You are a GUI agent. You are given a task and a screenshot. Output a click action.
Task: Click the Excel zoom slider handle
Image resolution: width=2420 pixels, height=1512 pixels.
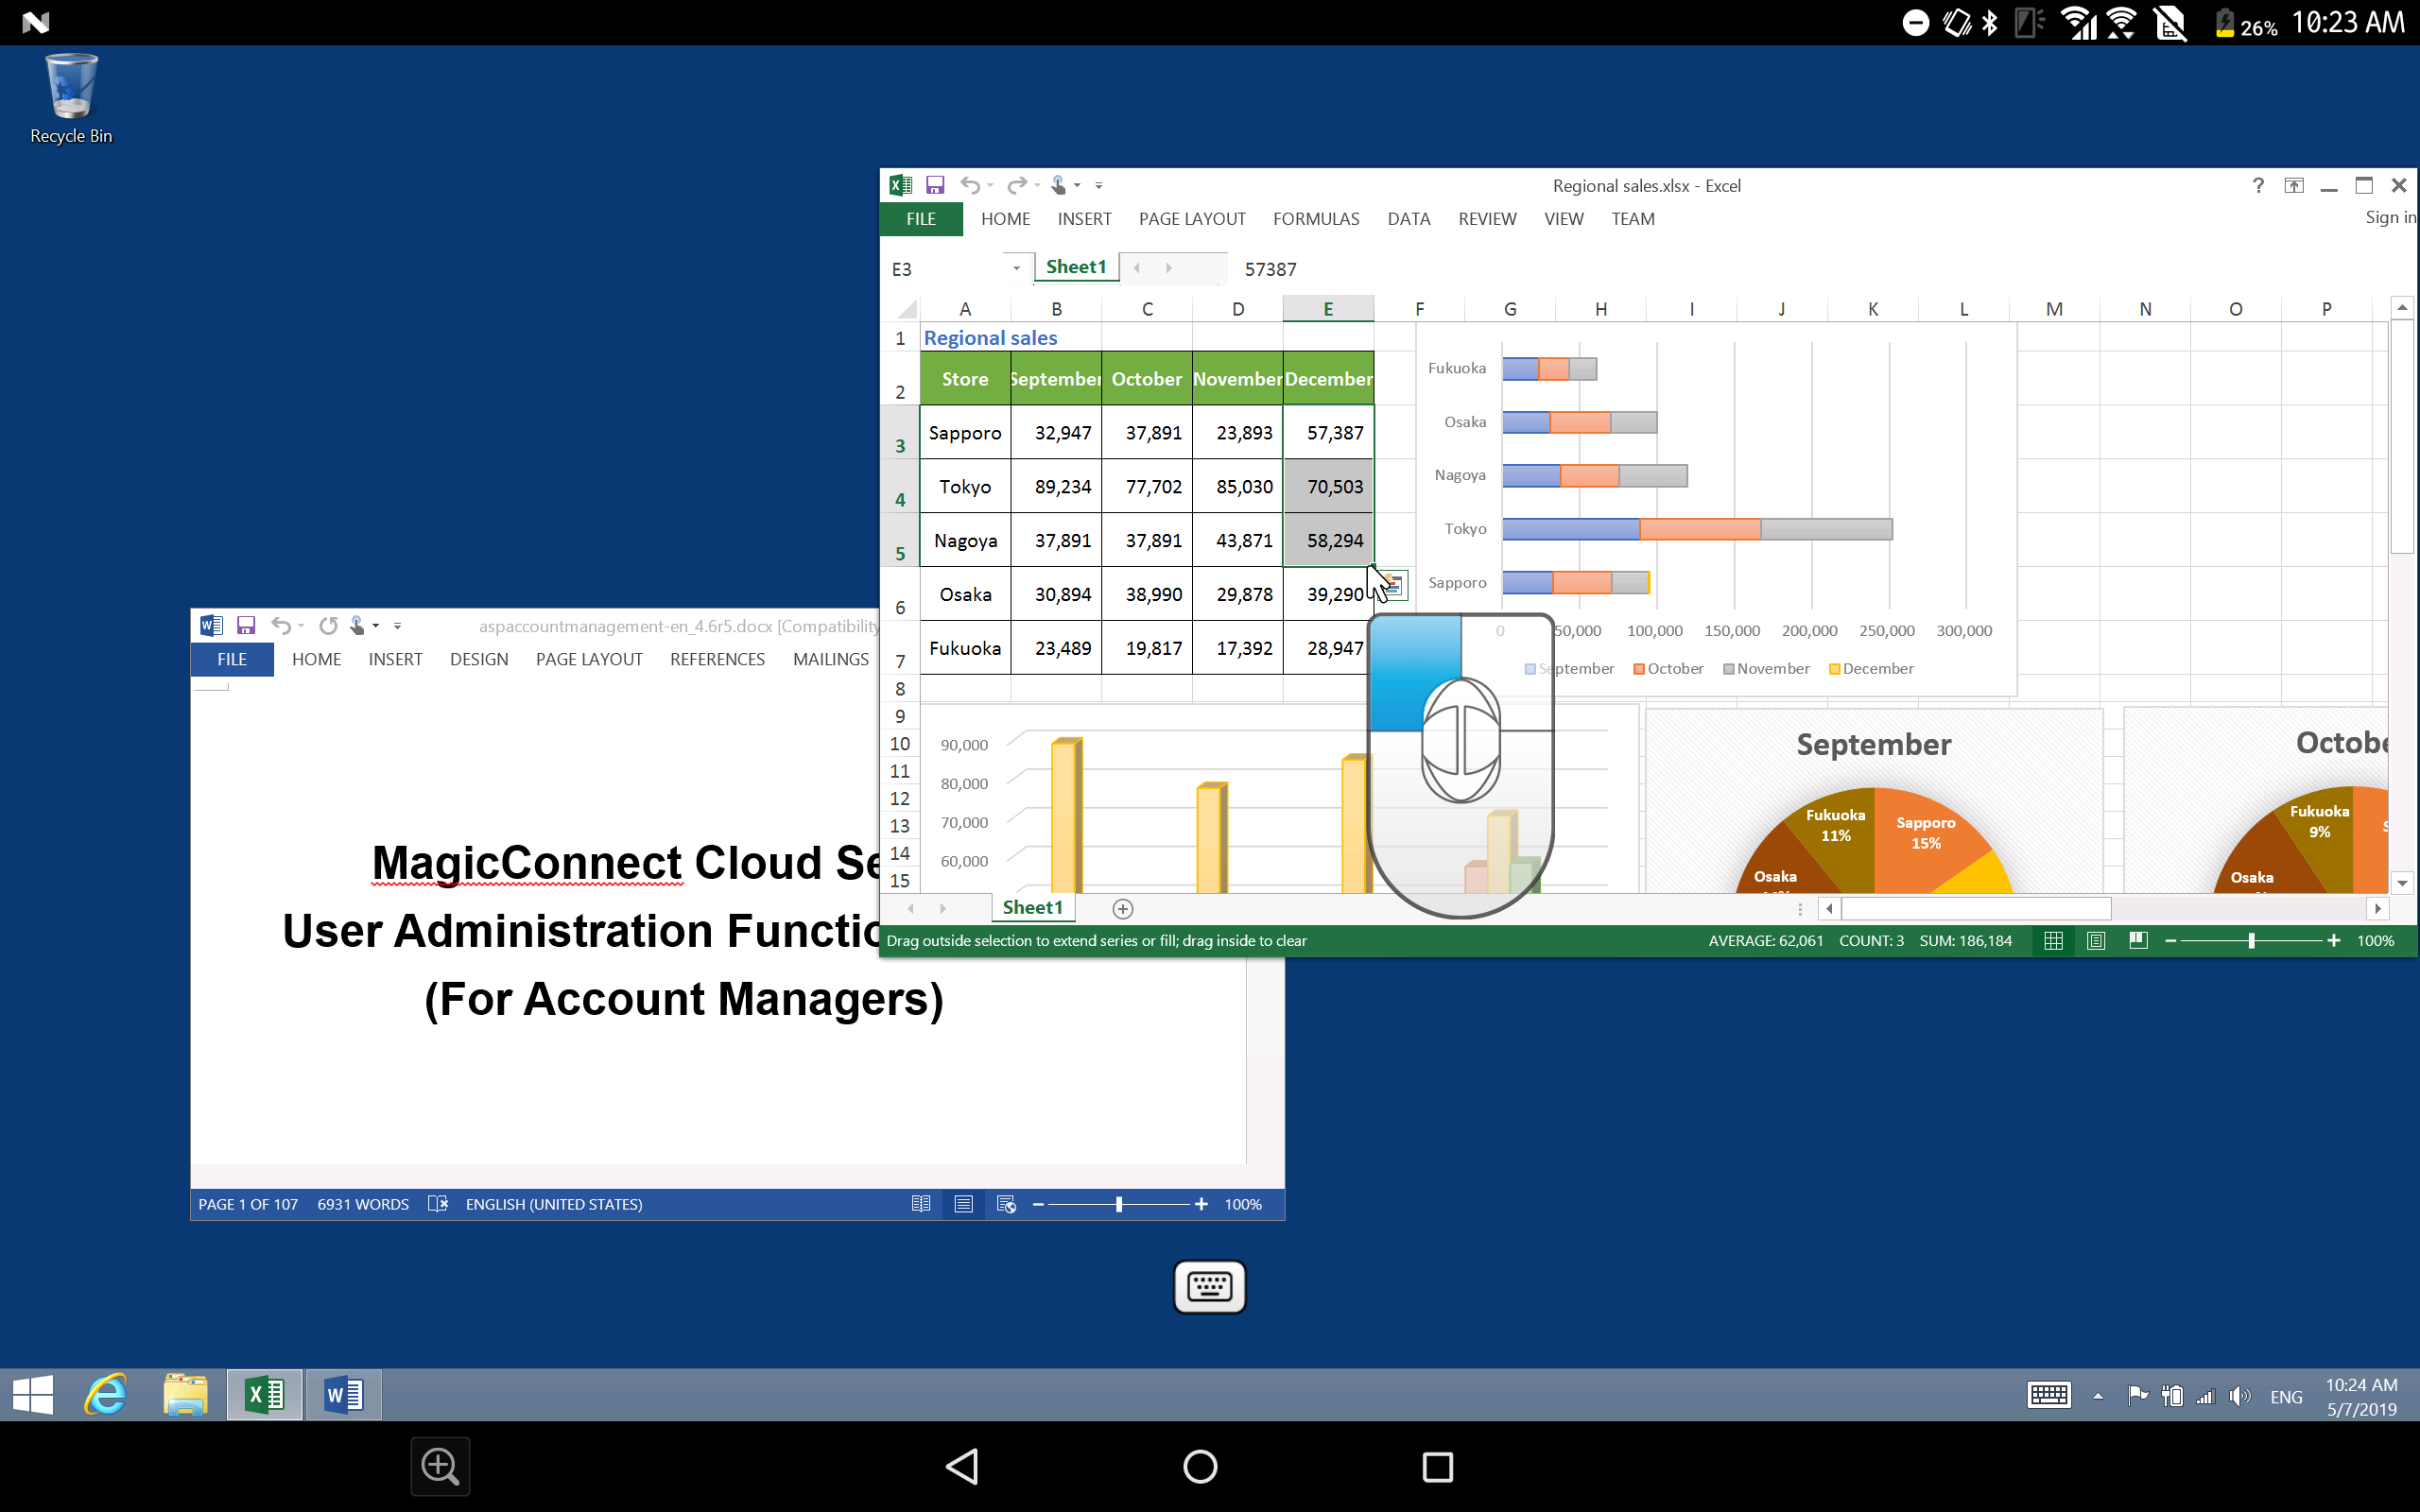click(x=2251, y=940)
